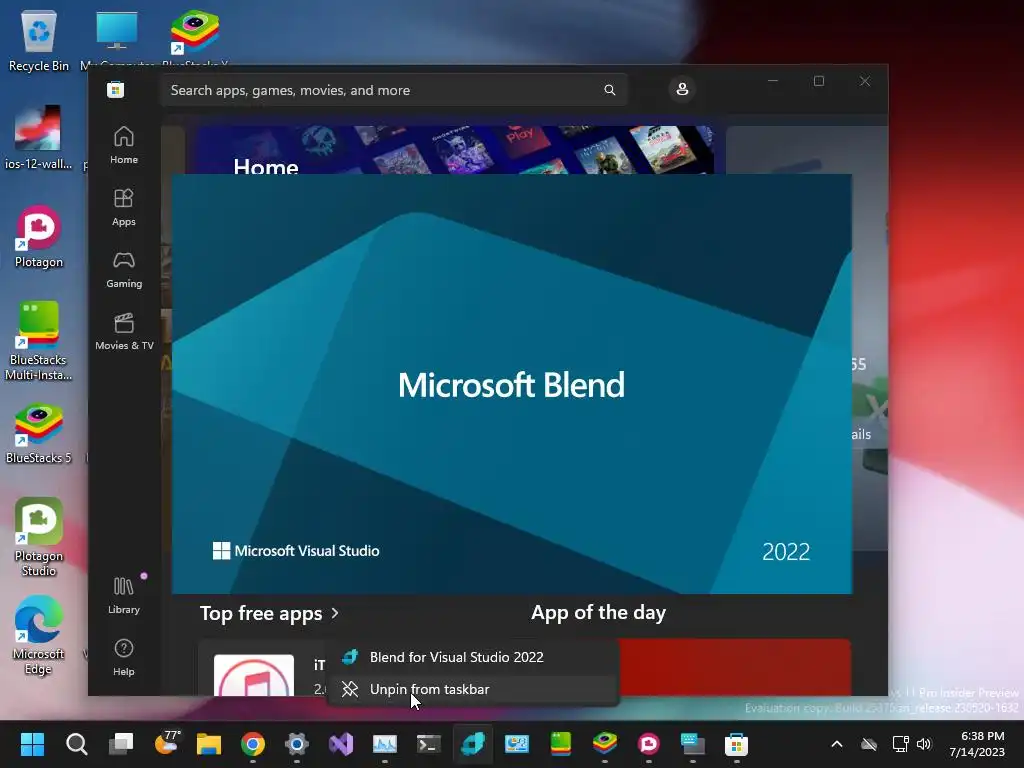Open the Windows Start button
This screenshot has height=768, width=1024.
[32, 744]
